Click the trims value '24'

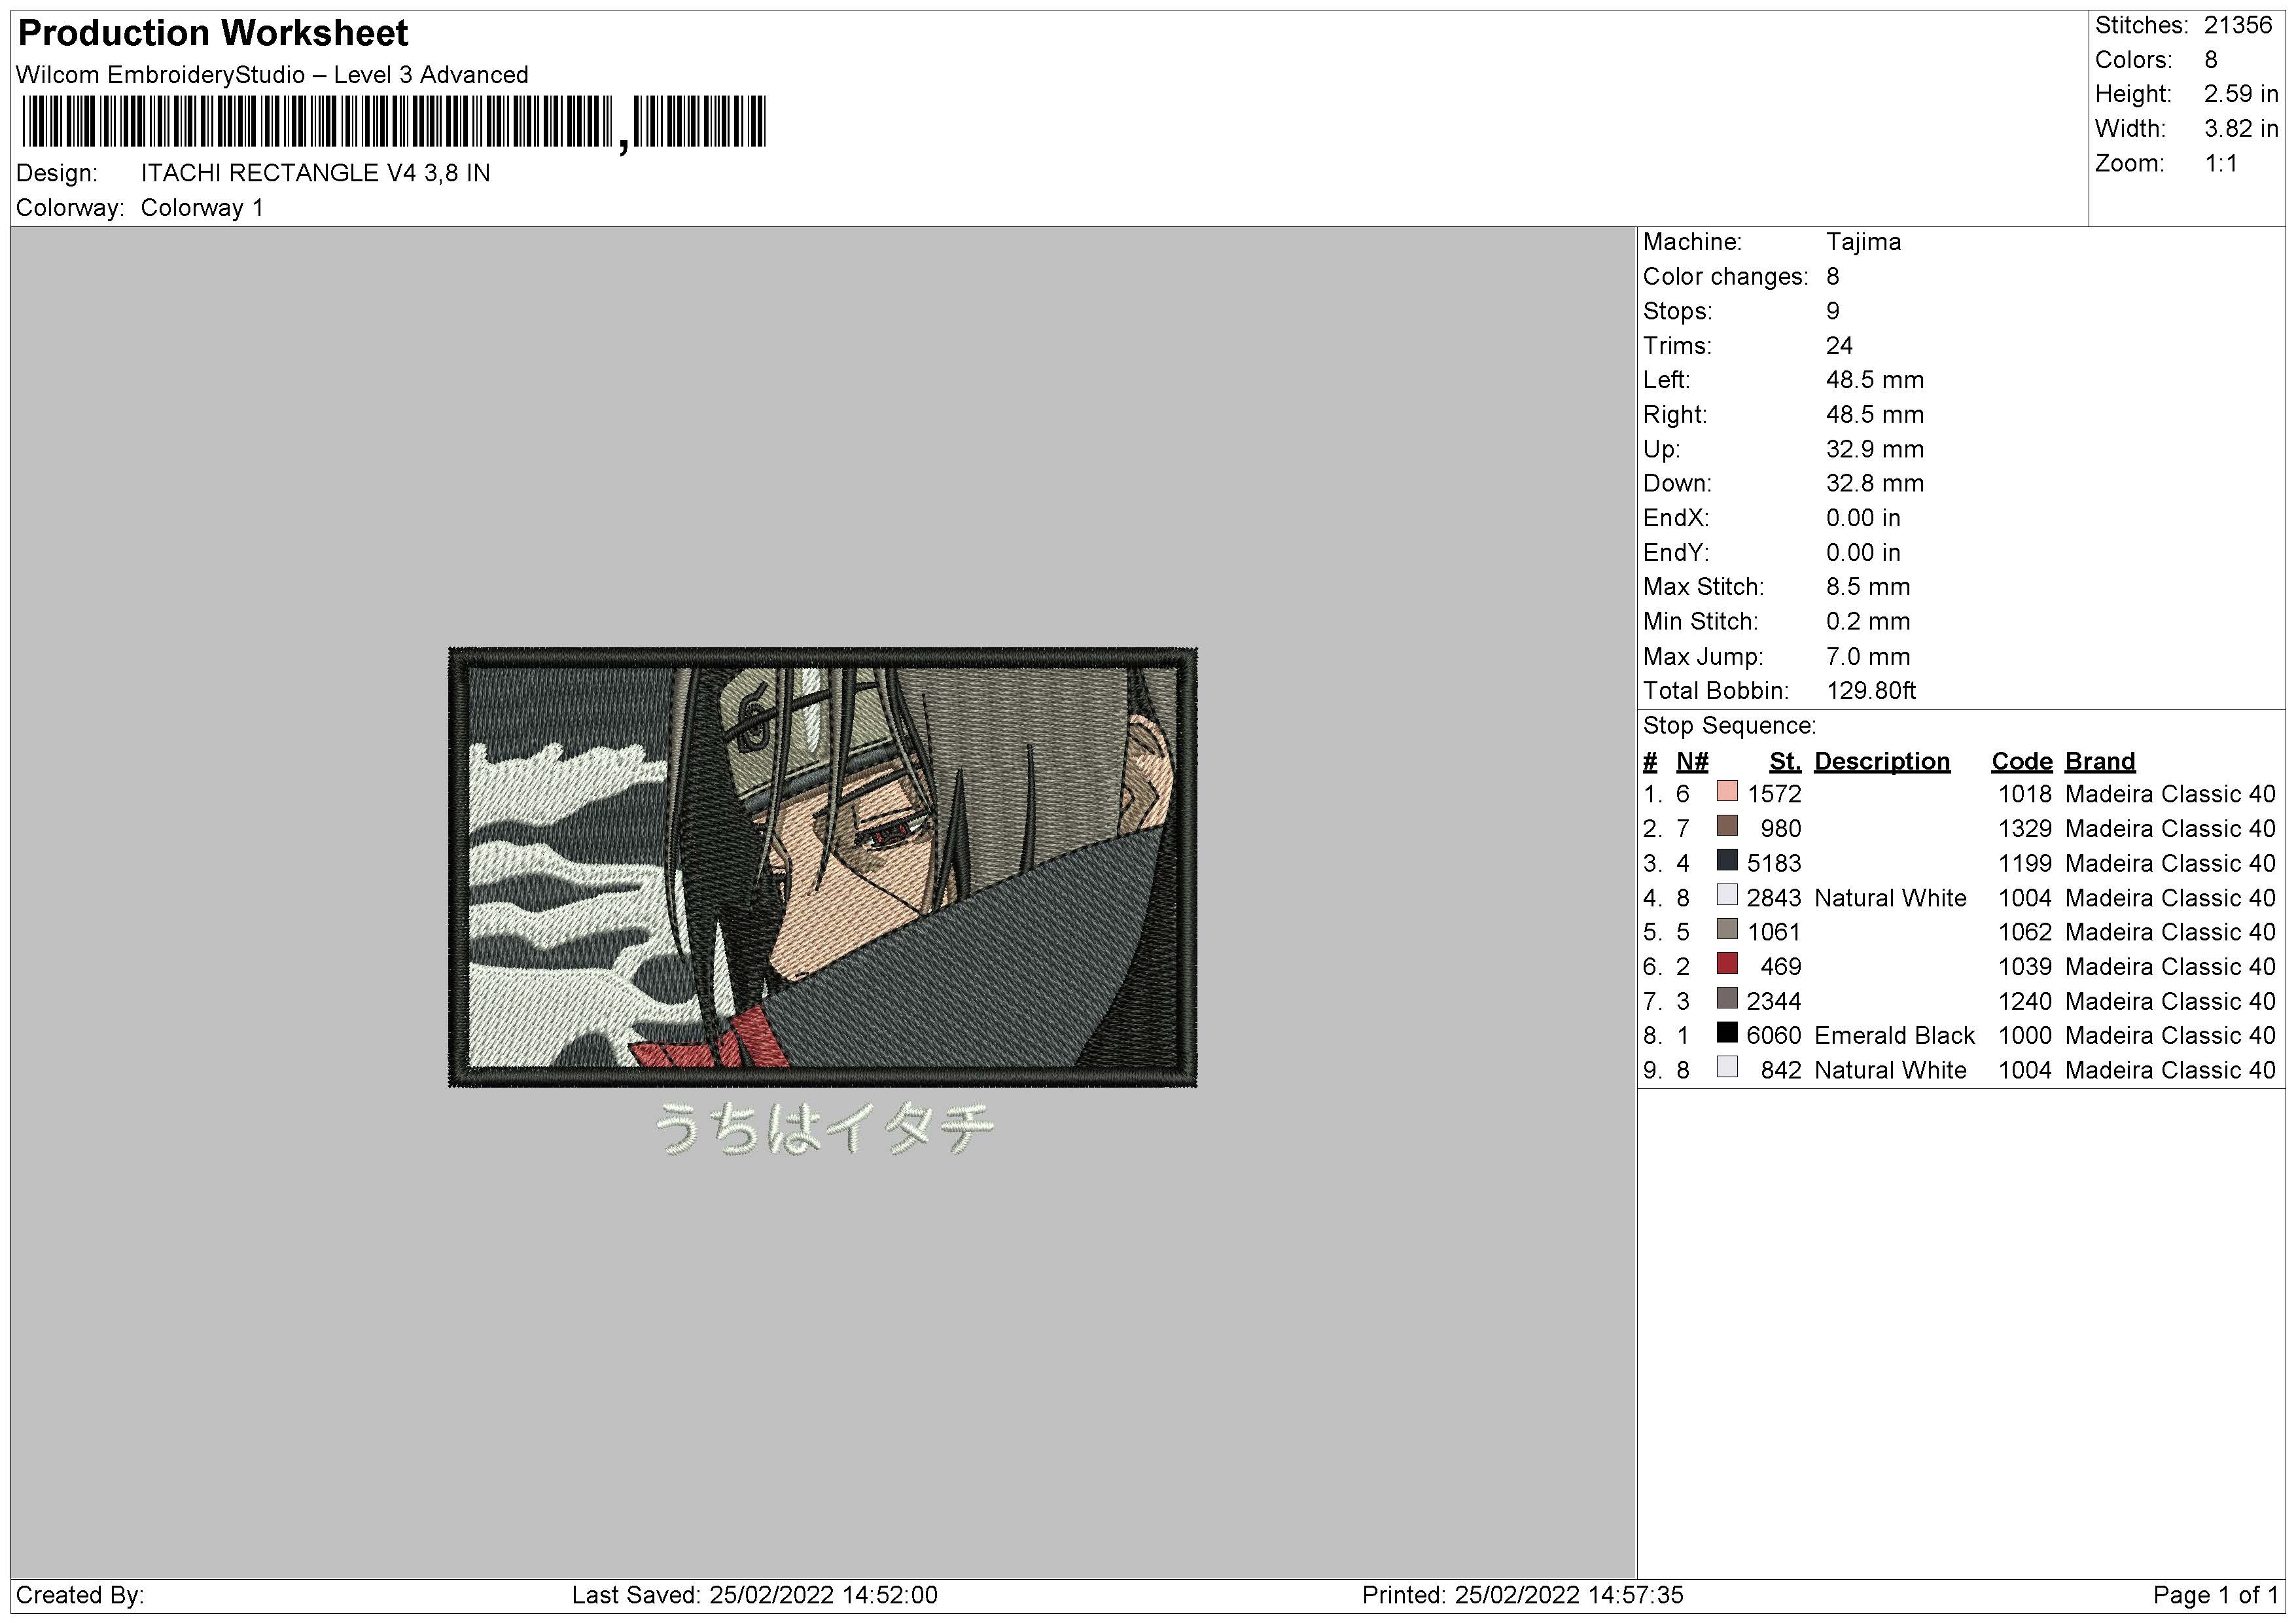tap(1839, 346)
